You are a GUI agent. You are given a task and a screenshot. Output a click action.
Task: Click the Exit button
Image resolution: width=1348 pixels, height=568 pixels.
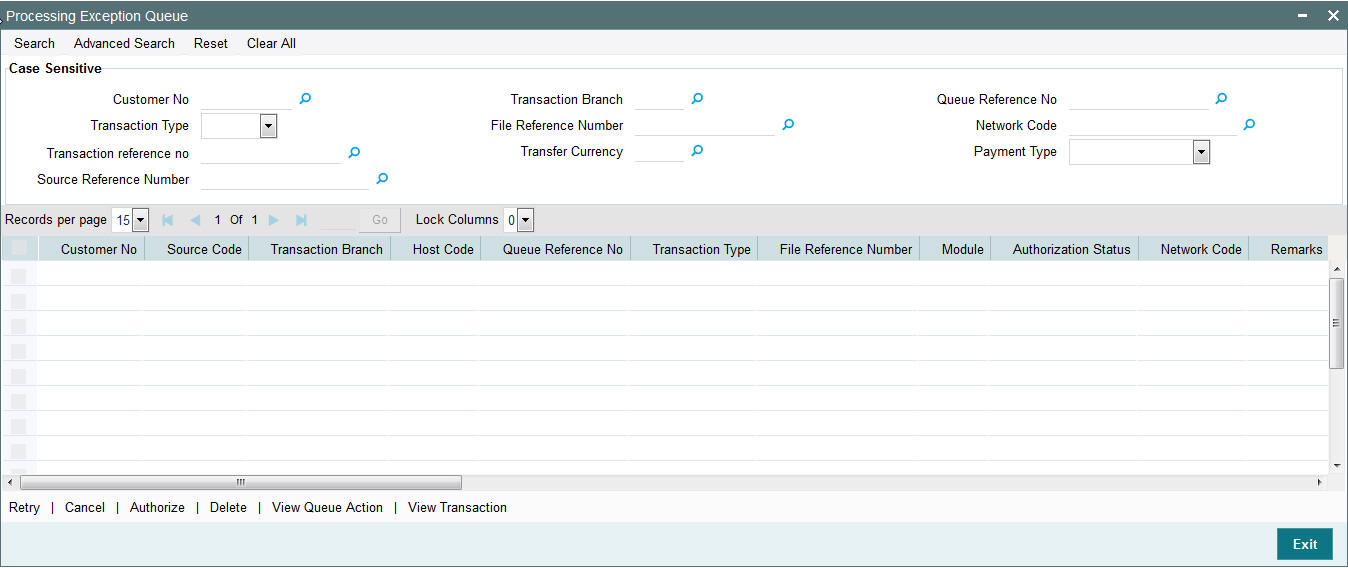(1305, 544)
